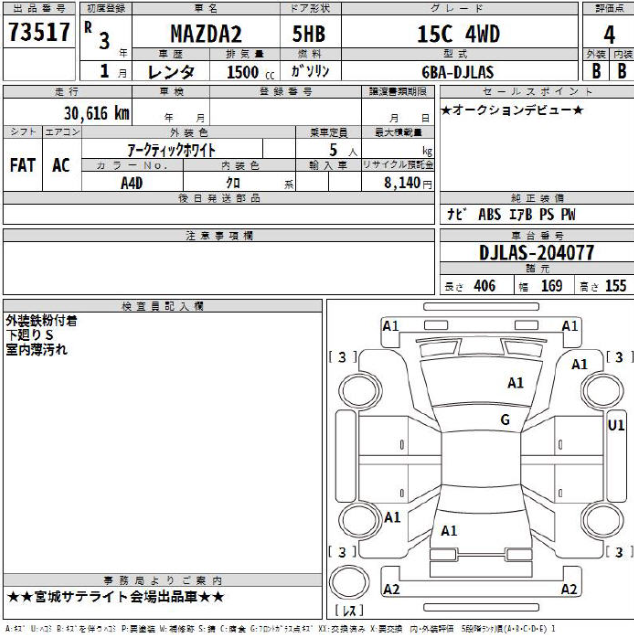Click the A1 mark on the rear hatch
This screenshot has width=634, height=635.
click(x=449, y=529)
